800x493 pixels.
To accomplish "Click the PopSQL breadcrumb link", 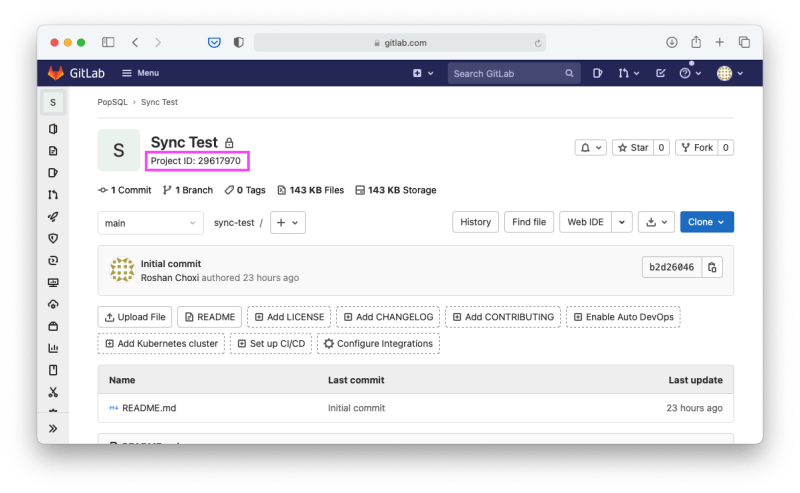I will pos(112,102).
